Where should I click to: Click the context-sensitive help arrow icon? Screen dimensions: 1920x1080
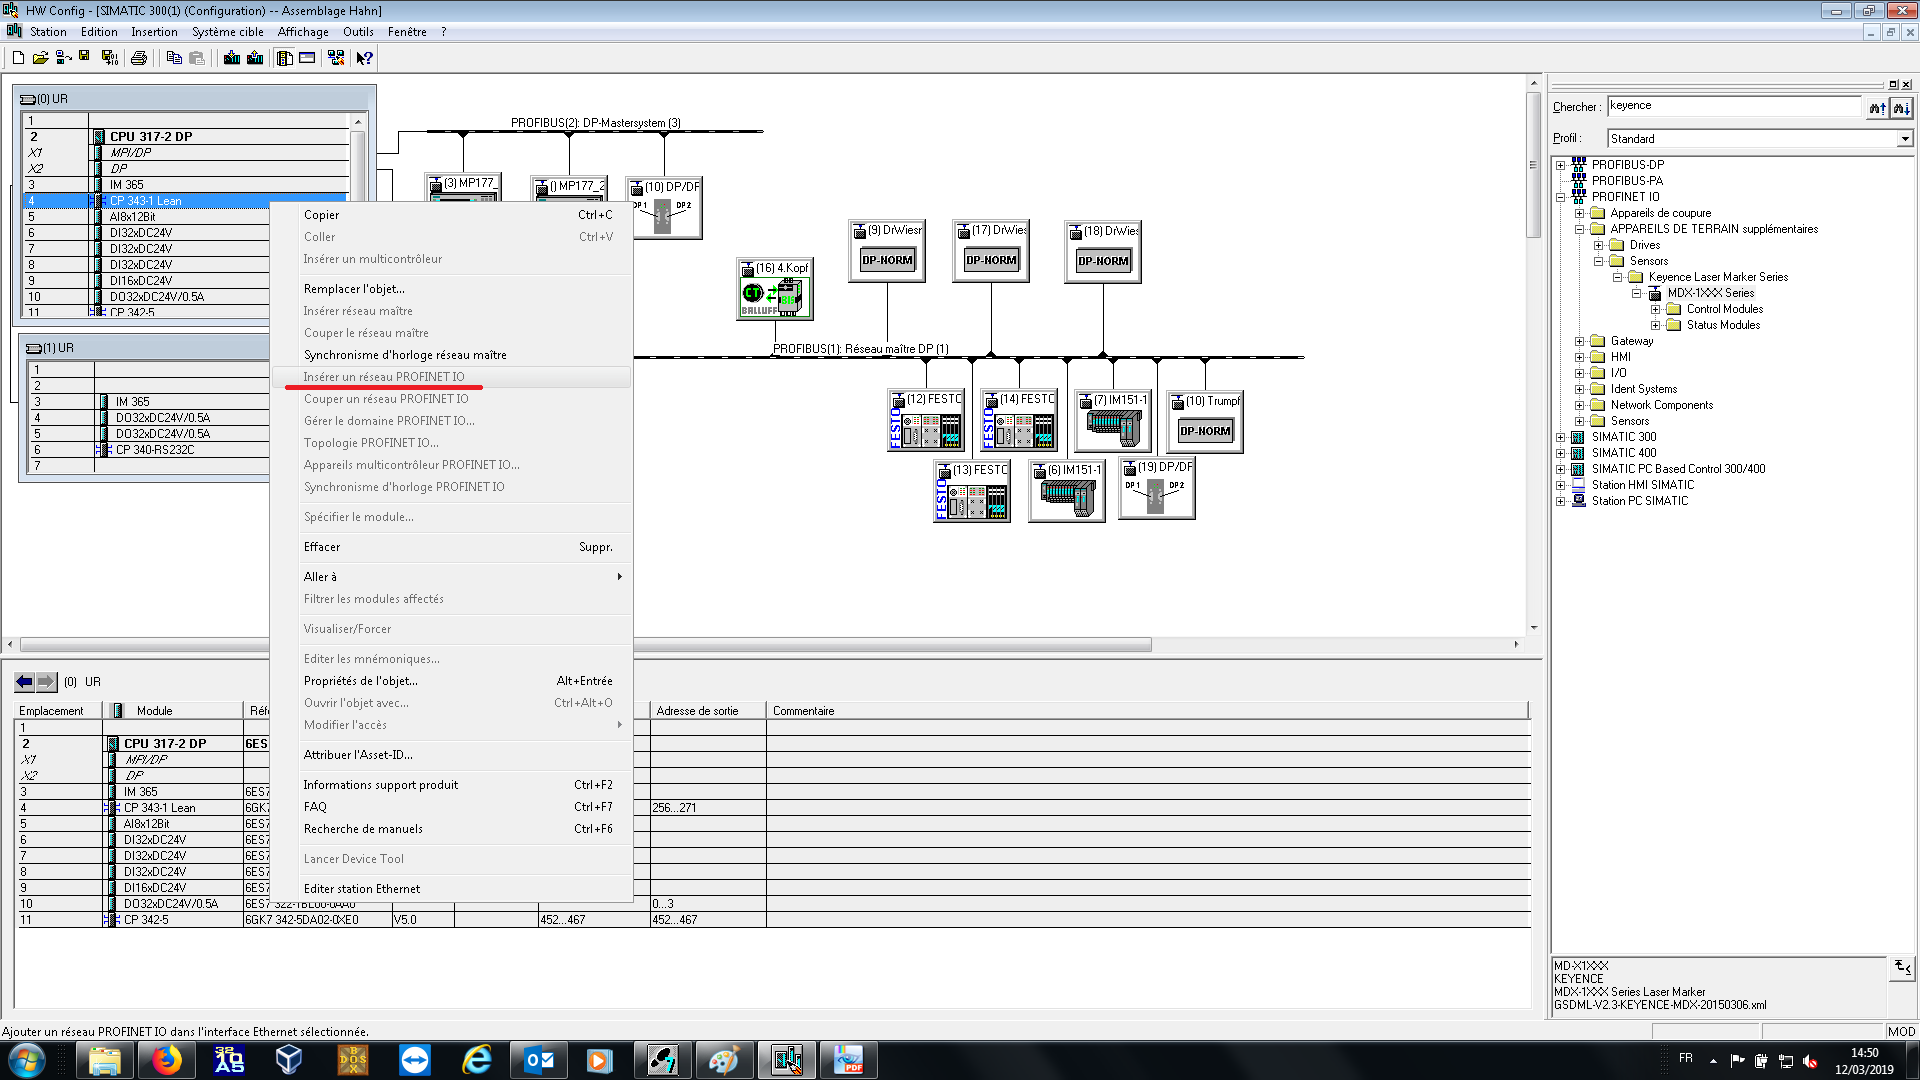click(365, 58)
